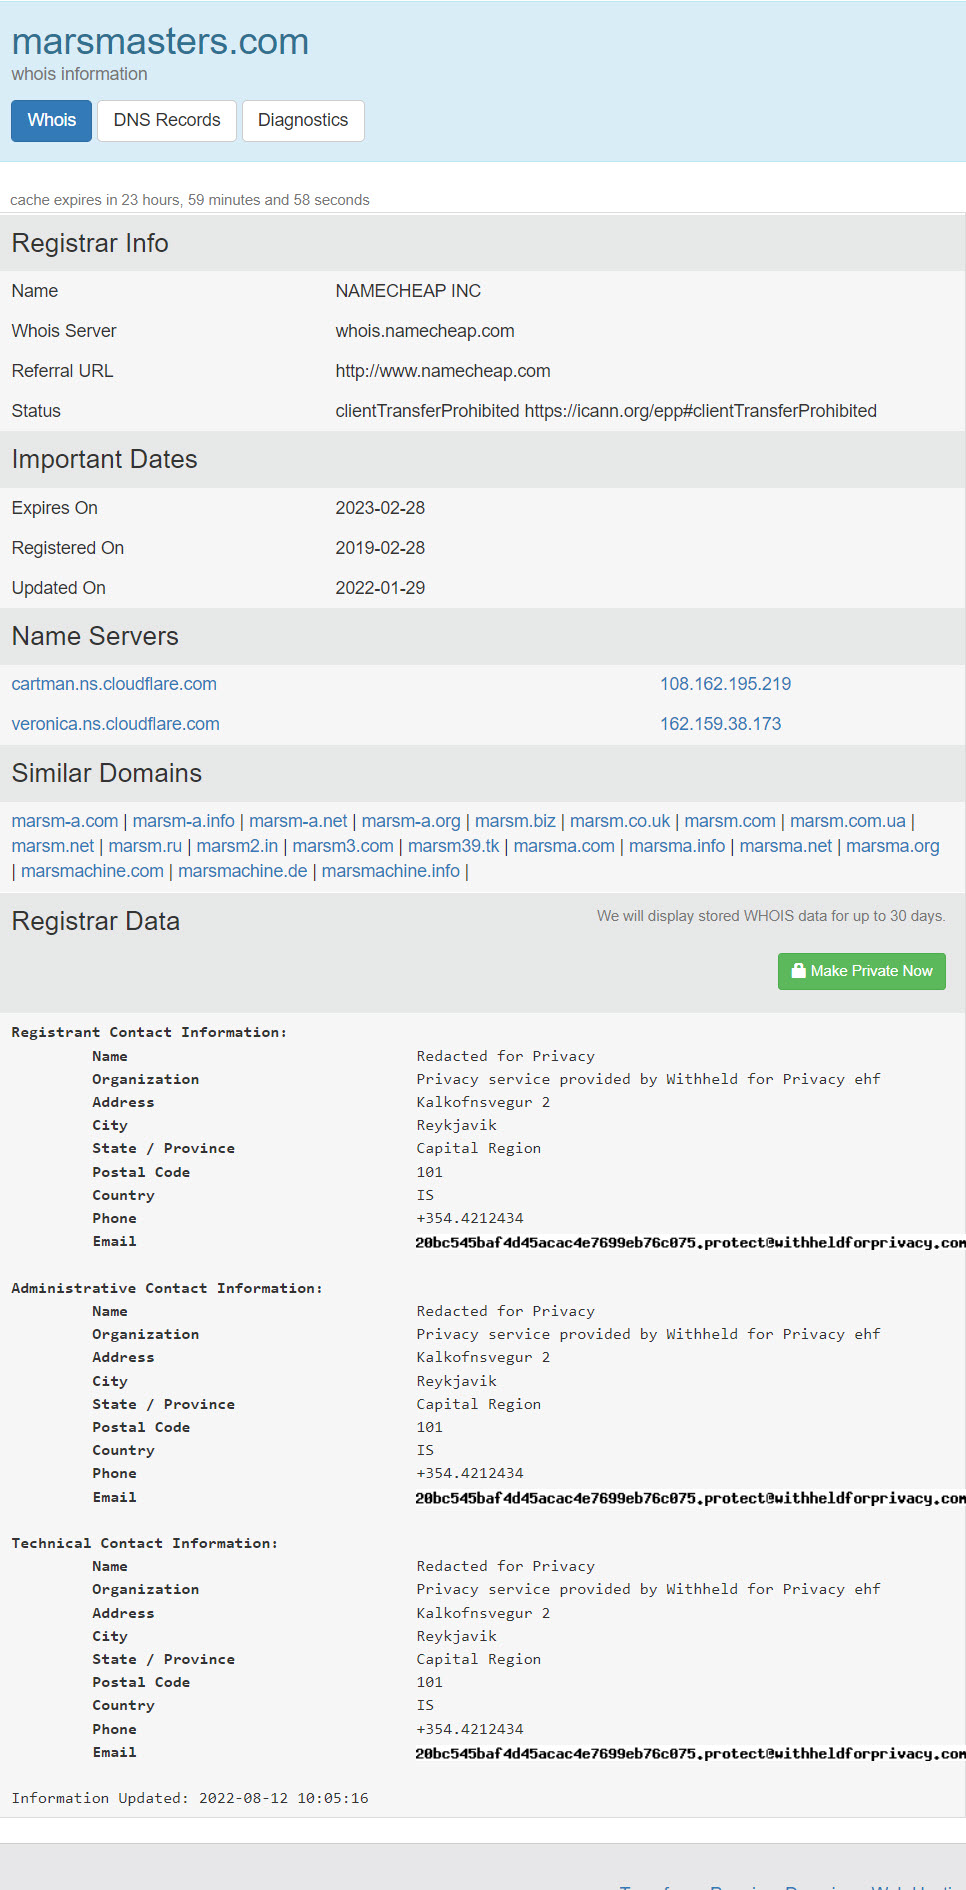
Task: Open similar domain marsm-a.net
Action: coord(298,821)
